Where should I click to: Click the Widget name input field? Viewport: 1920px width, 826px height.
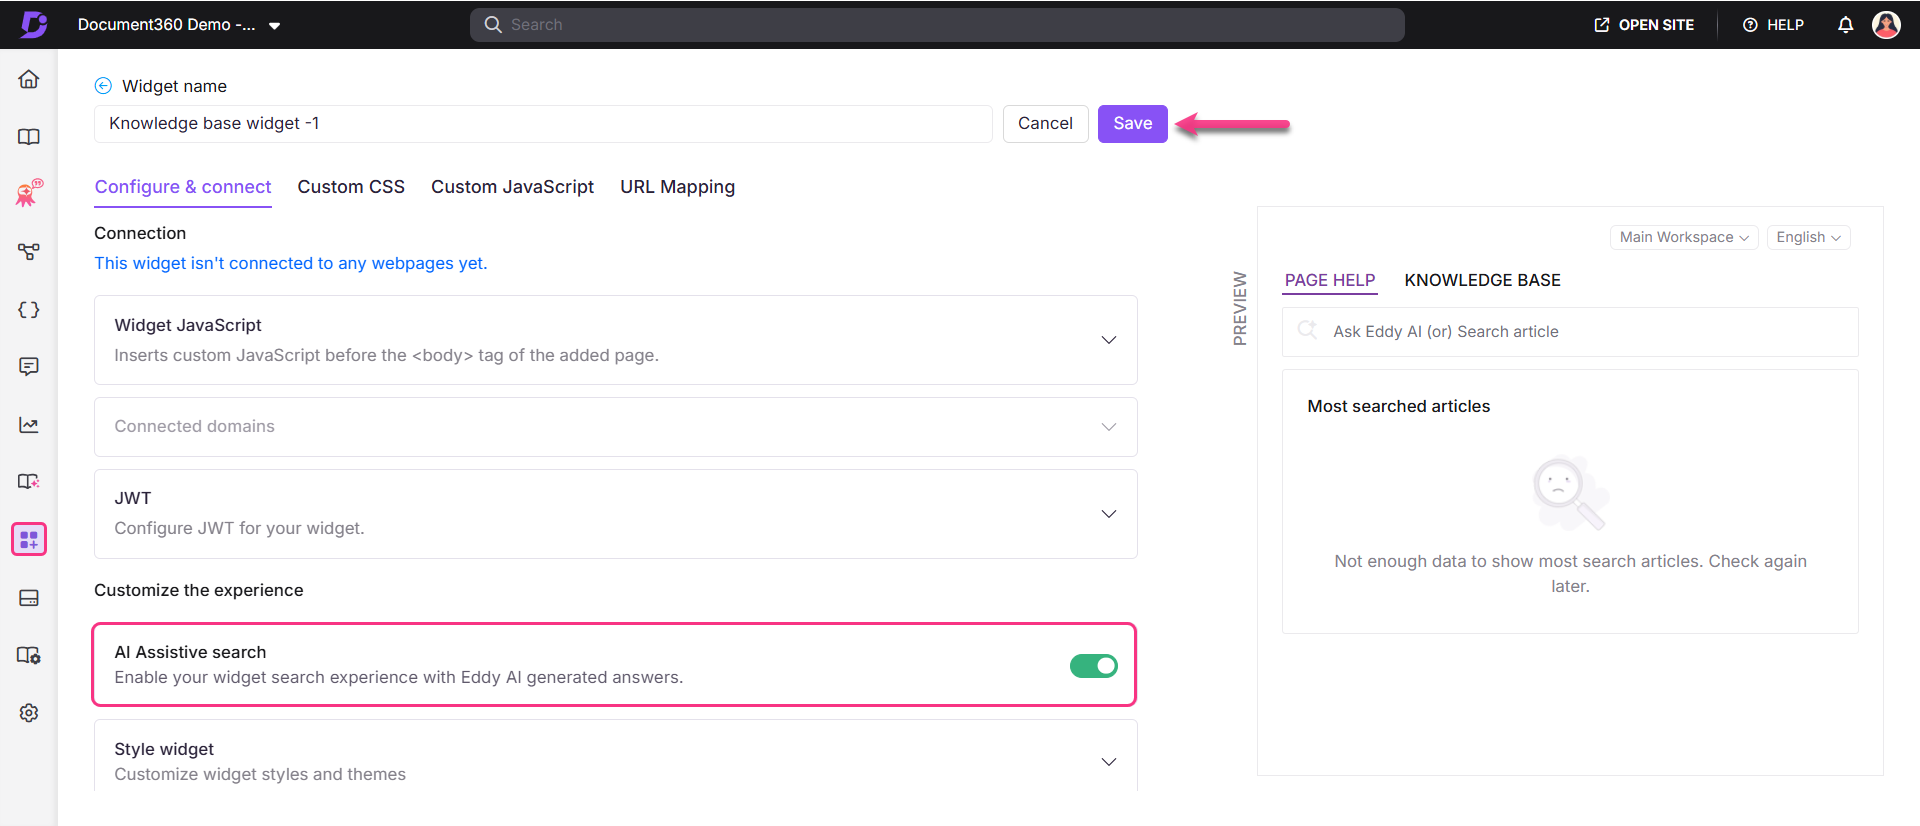(543, 124)
